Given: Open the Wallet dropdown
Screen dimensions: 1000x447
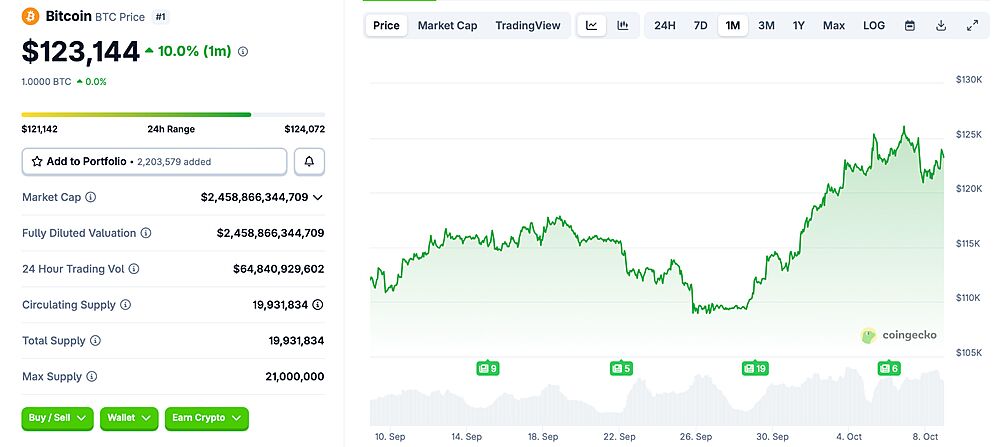Looking at the screenshot, I should click(x=129, y=417).
